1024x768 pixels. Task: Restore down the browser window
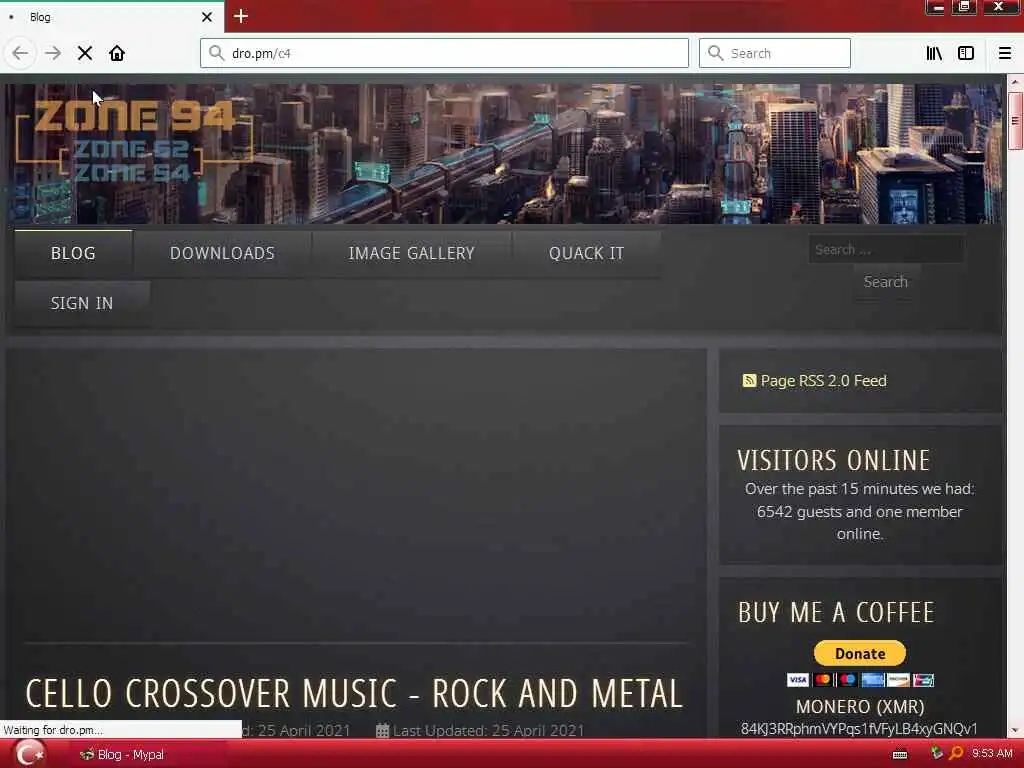965,7
